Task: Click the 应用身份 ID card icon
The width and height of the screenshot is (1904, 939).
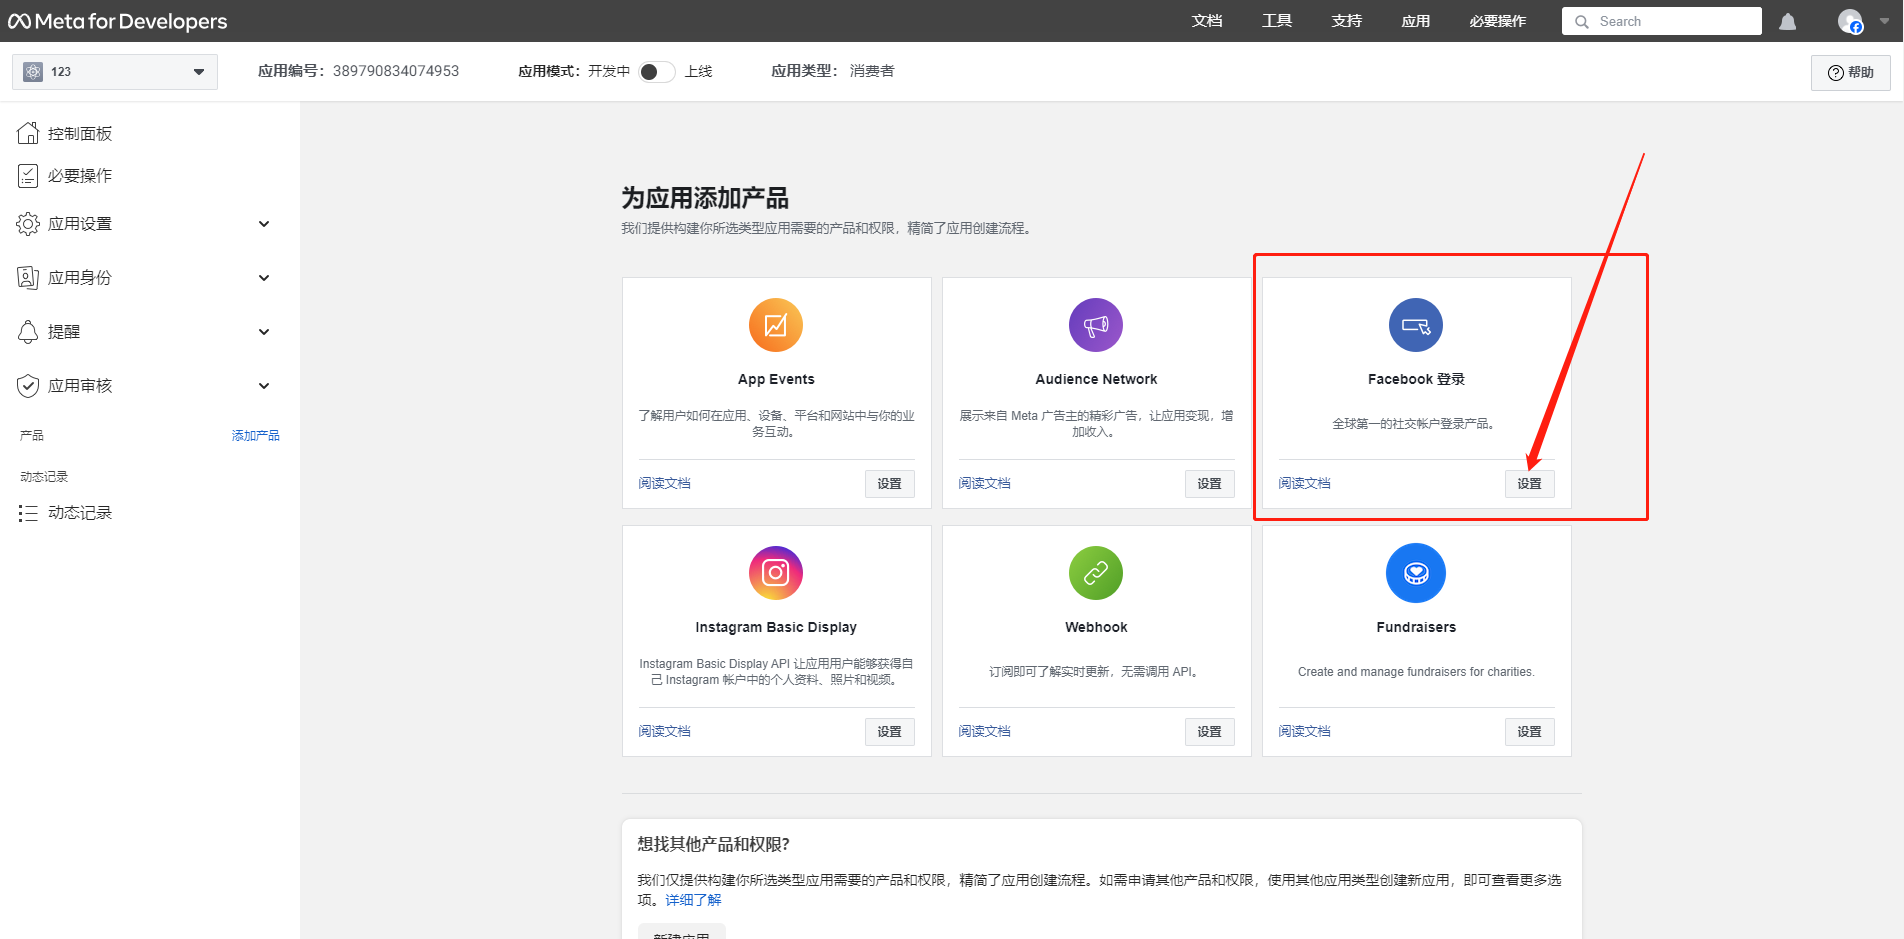Action: click(28, 278)
